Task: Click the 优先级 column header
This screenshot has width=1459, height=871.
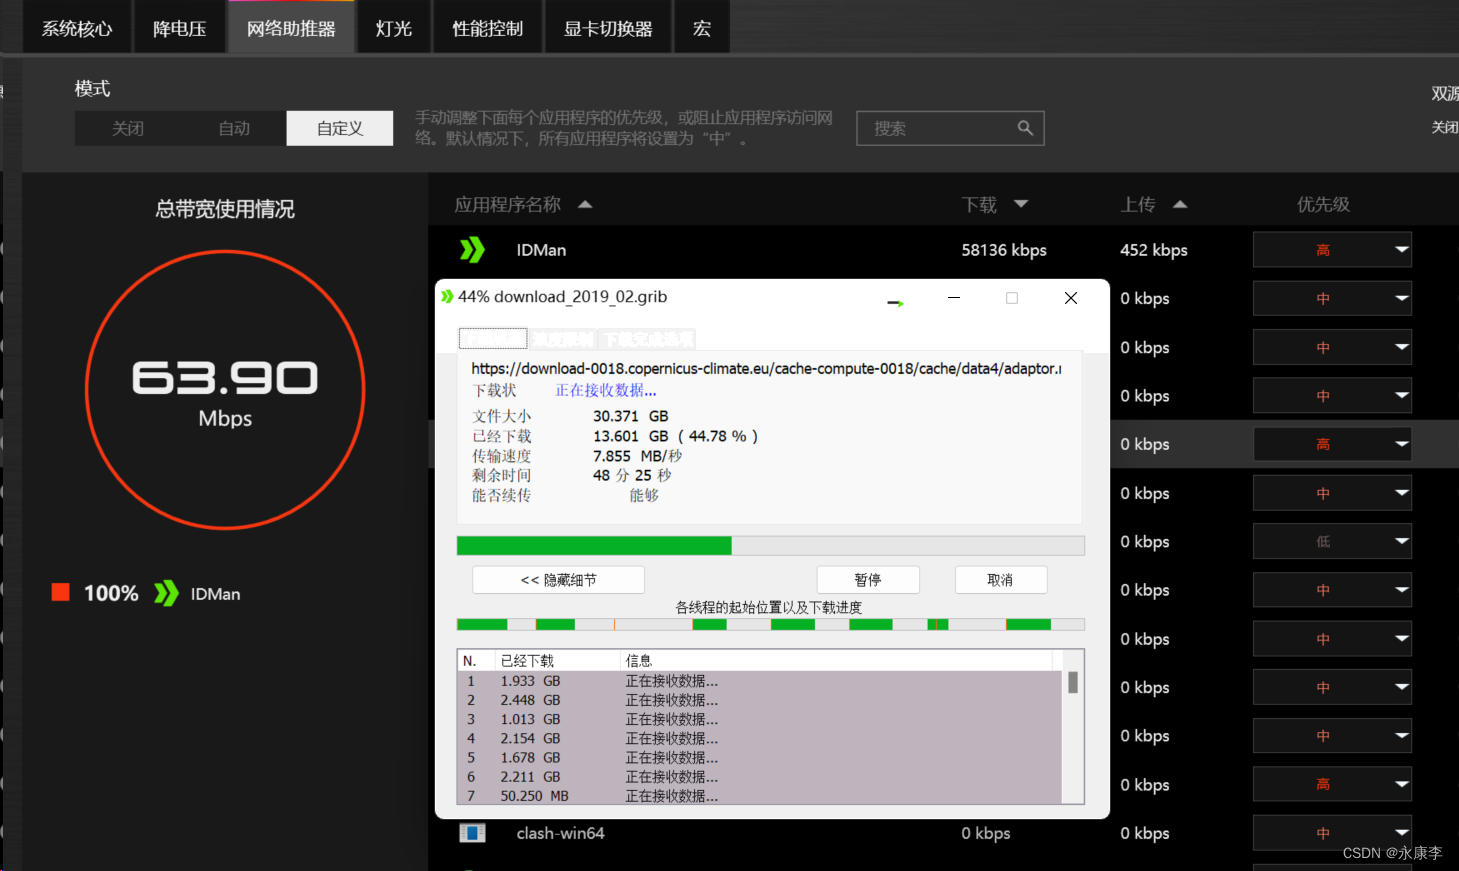Action: (1323, 204)
